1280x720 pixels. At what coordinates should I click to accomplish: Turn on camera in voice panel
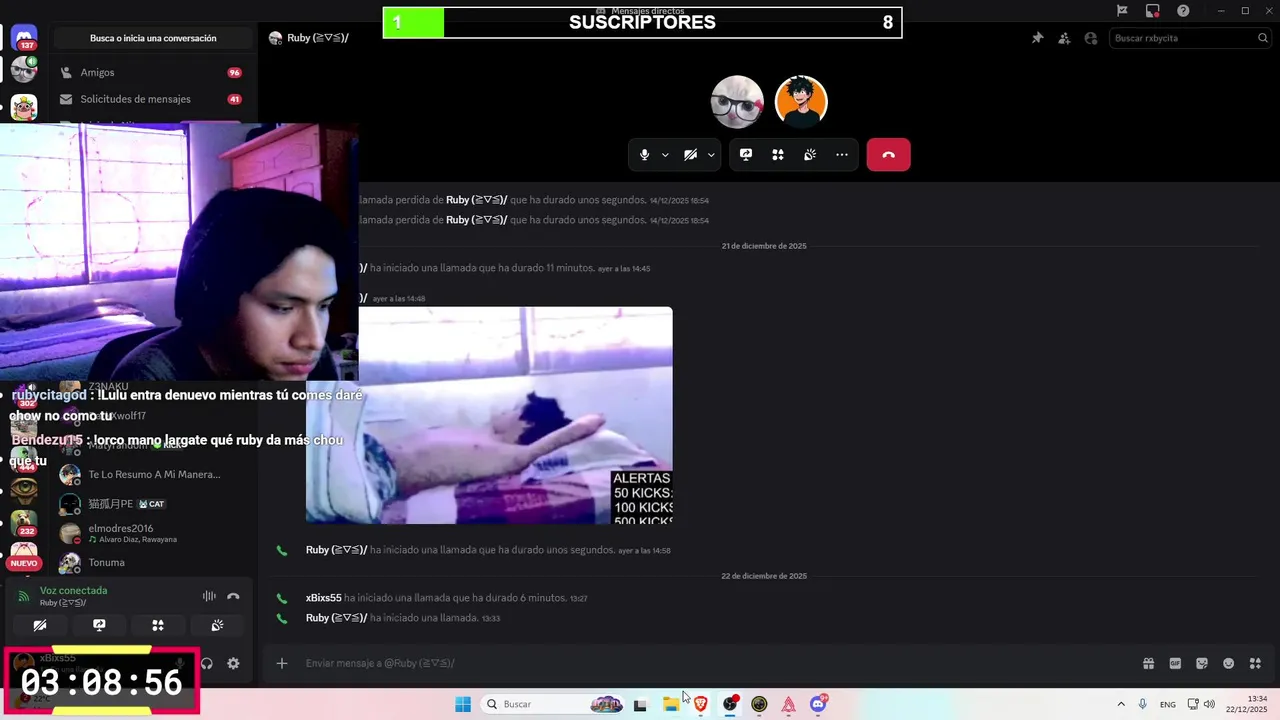40,625
